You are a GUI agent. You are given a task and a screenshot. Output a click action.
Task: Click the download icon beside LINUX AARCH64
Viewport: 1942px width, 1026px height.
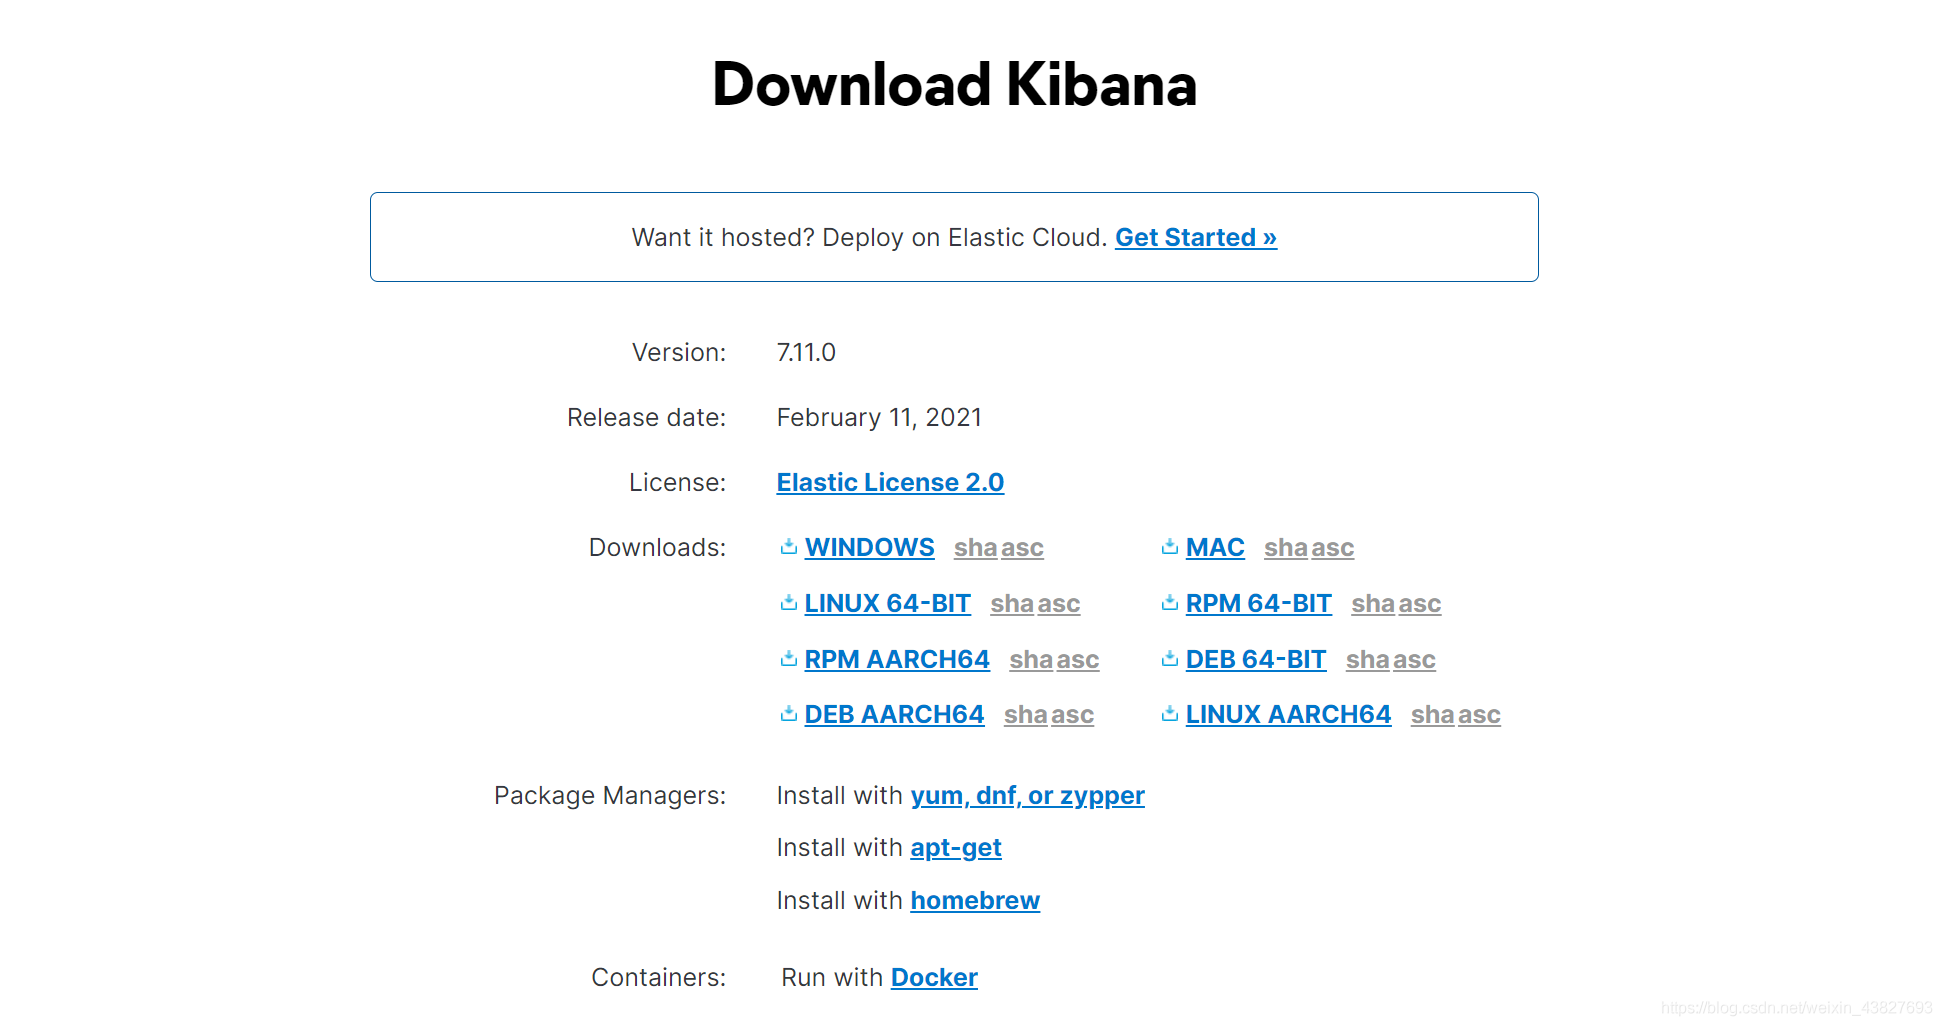1170,713
